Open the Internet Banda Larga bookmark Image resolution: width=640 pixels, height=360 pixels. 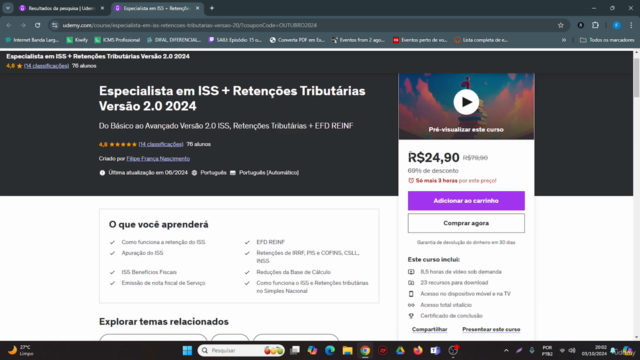point(32,40)
